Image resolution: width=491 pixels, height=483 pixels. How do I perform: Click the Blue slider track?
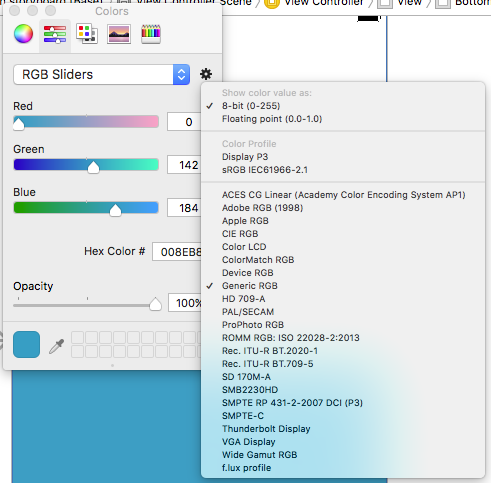86,208
